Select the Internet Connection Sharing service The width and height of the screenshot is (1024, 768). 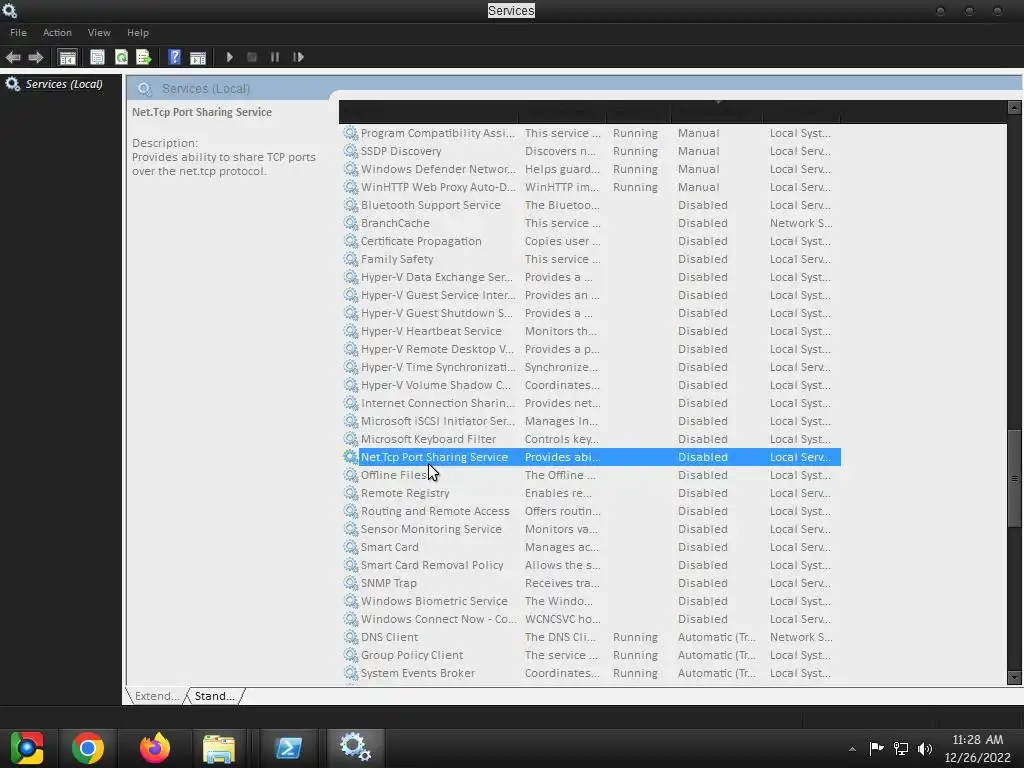pos(591,403)
